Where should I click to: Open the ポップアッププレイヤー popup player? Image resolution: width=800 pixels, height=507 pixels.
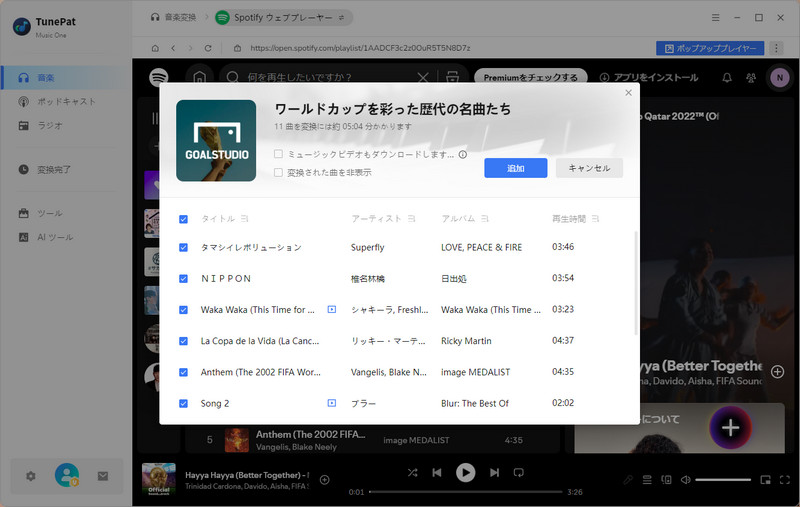coord(710,48)
